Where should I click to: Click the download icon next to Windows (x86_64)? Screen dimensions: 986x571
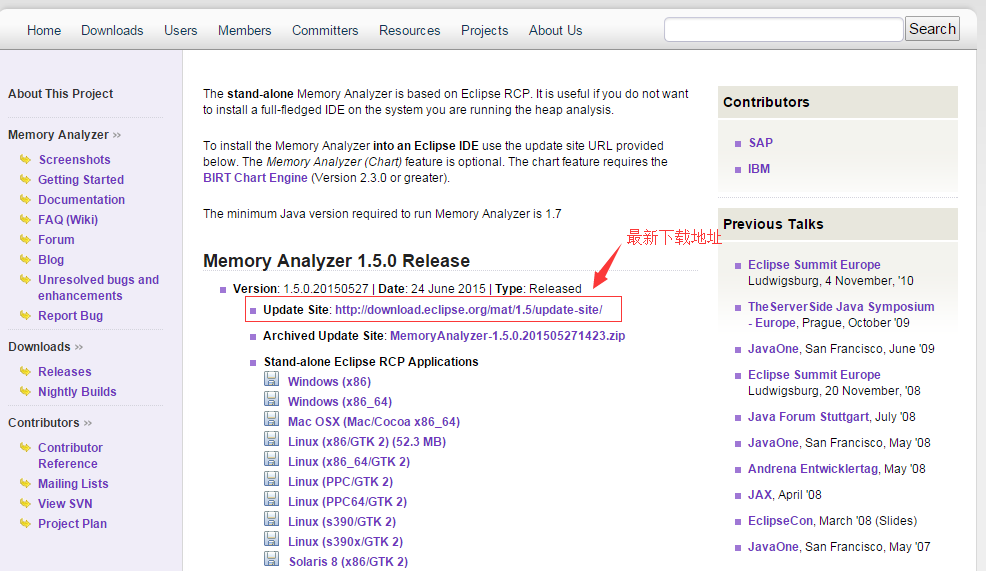tap(272, 399)
